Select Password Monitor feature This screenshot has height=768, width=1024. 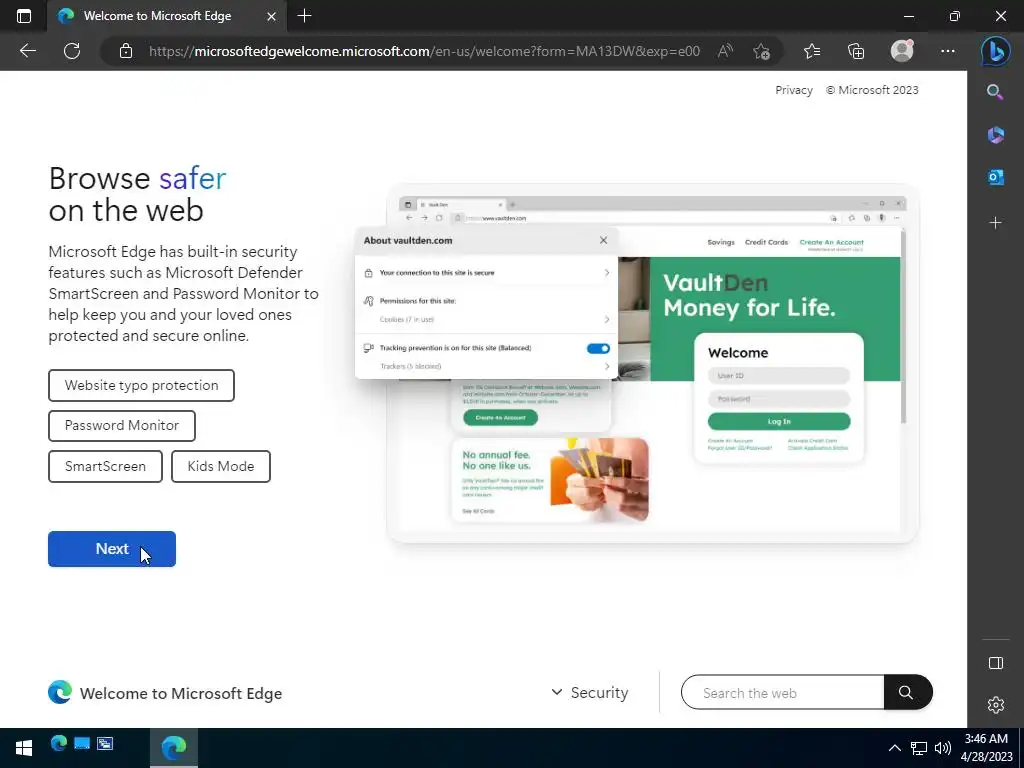(x=121, y=426)
